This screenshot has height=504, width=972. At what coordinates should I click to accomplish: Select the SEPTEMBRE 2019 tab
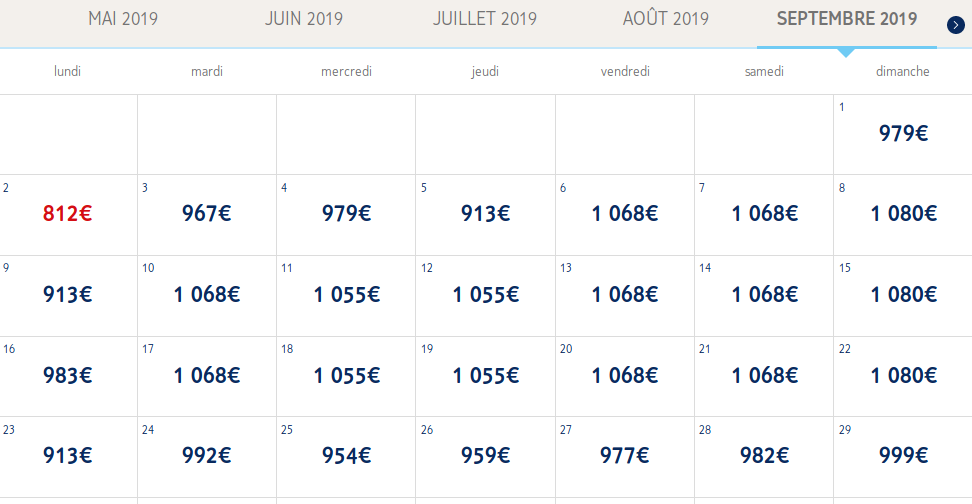tap(847, 19)
